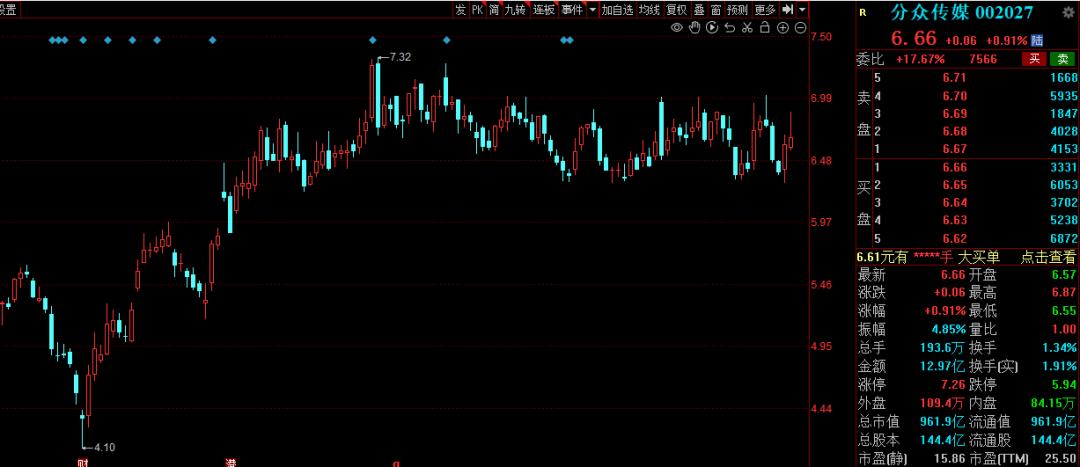Screen dimensions: 1080x467
Task: Open 设置 at top left corner
Action: [8, 10]
